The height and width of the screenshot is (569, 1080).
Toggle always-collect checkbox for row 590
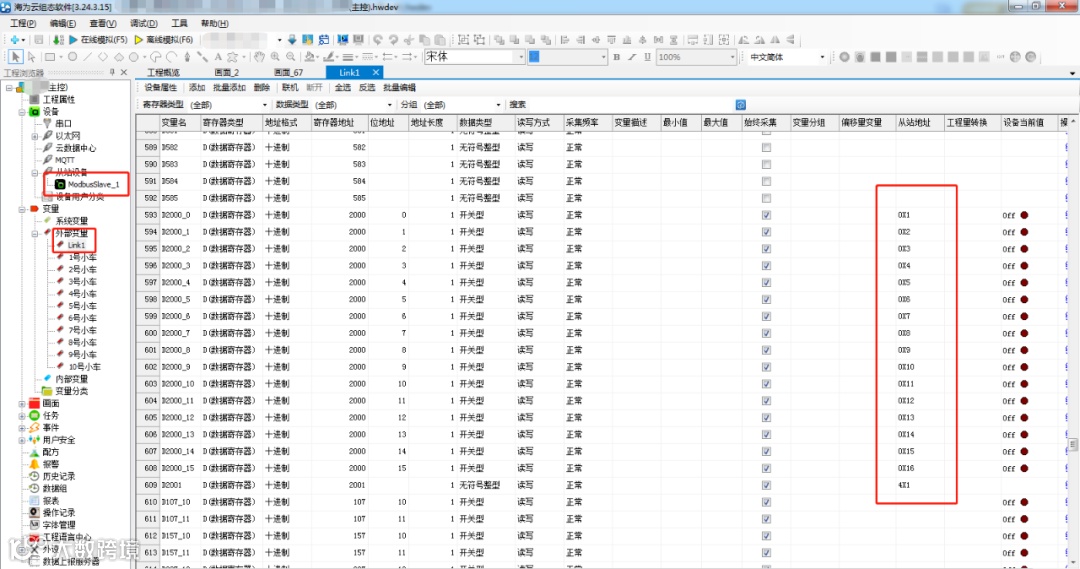pos(766,165)
